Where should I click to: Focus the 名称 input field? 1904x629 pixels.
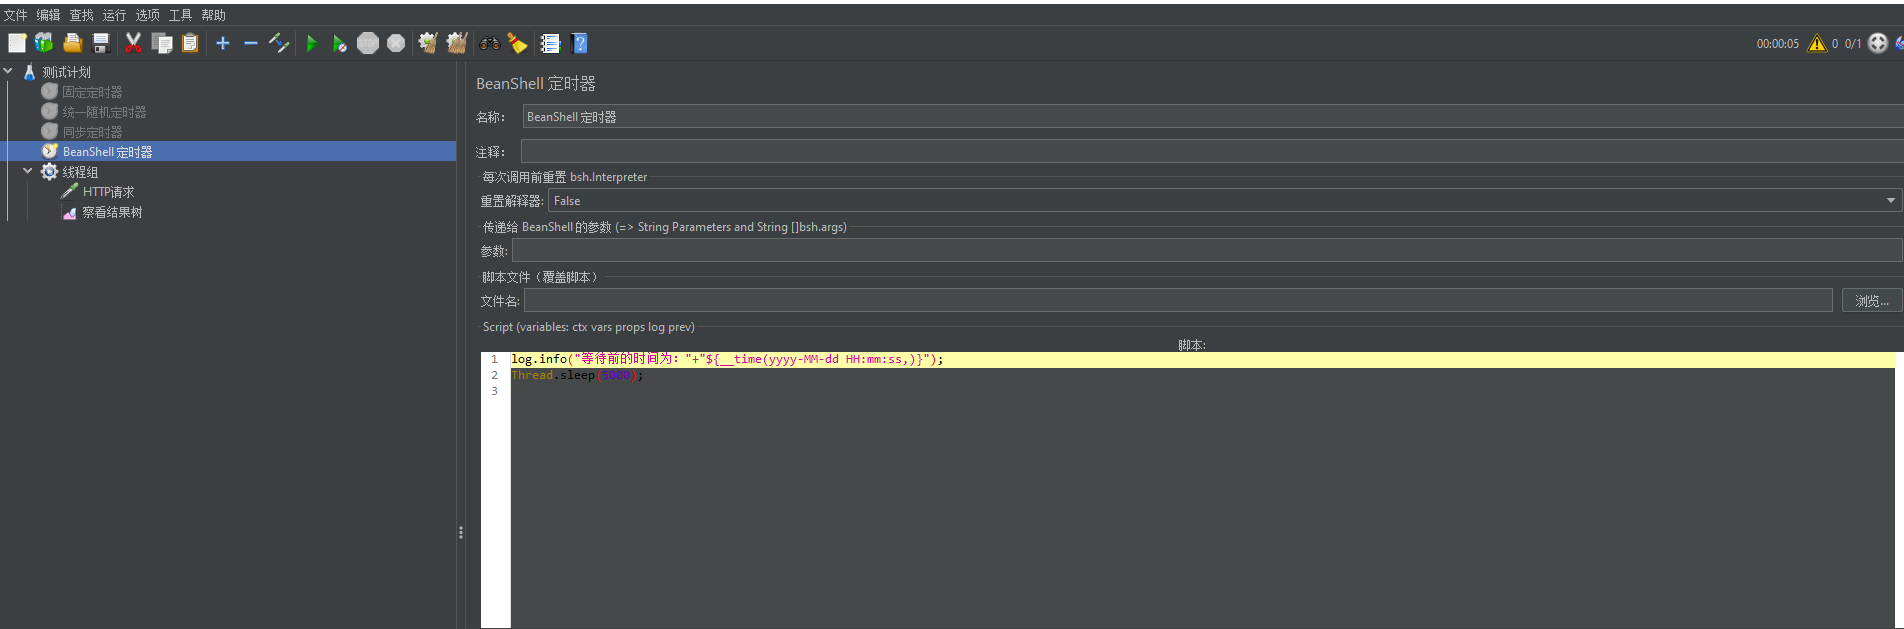point(1212,117)
